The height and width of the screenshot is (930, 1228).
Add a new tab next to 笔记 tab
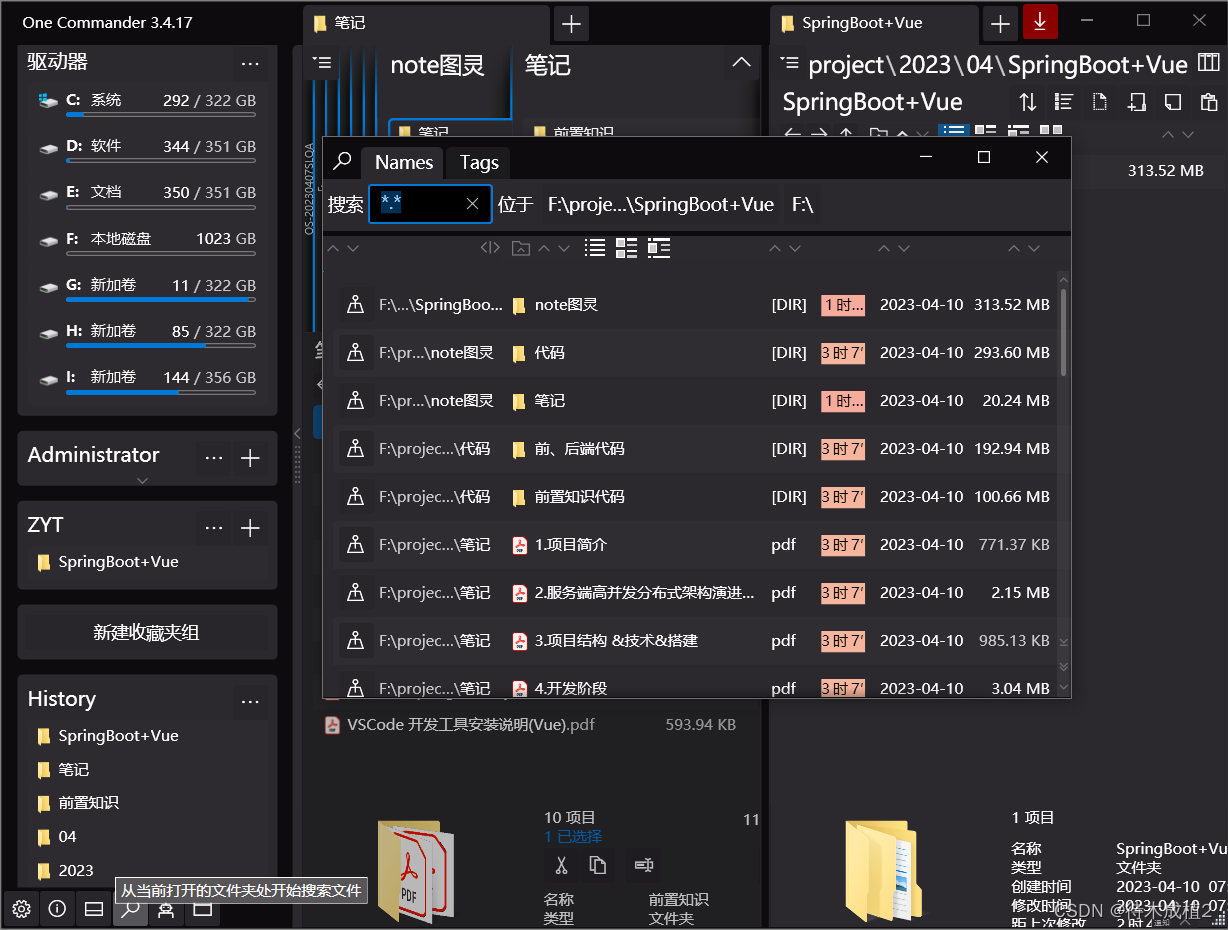[x=571, y=23]
